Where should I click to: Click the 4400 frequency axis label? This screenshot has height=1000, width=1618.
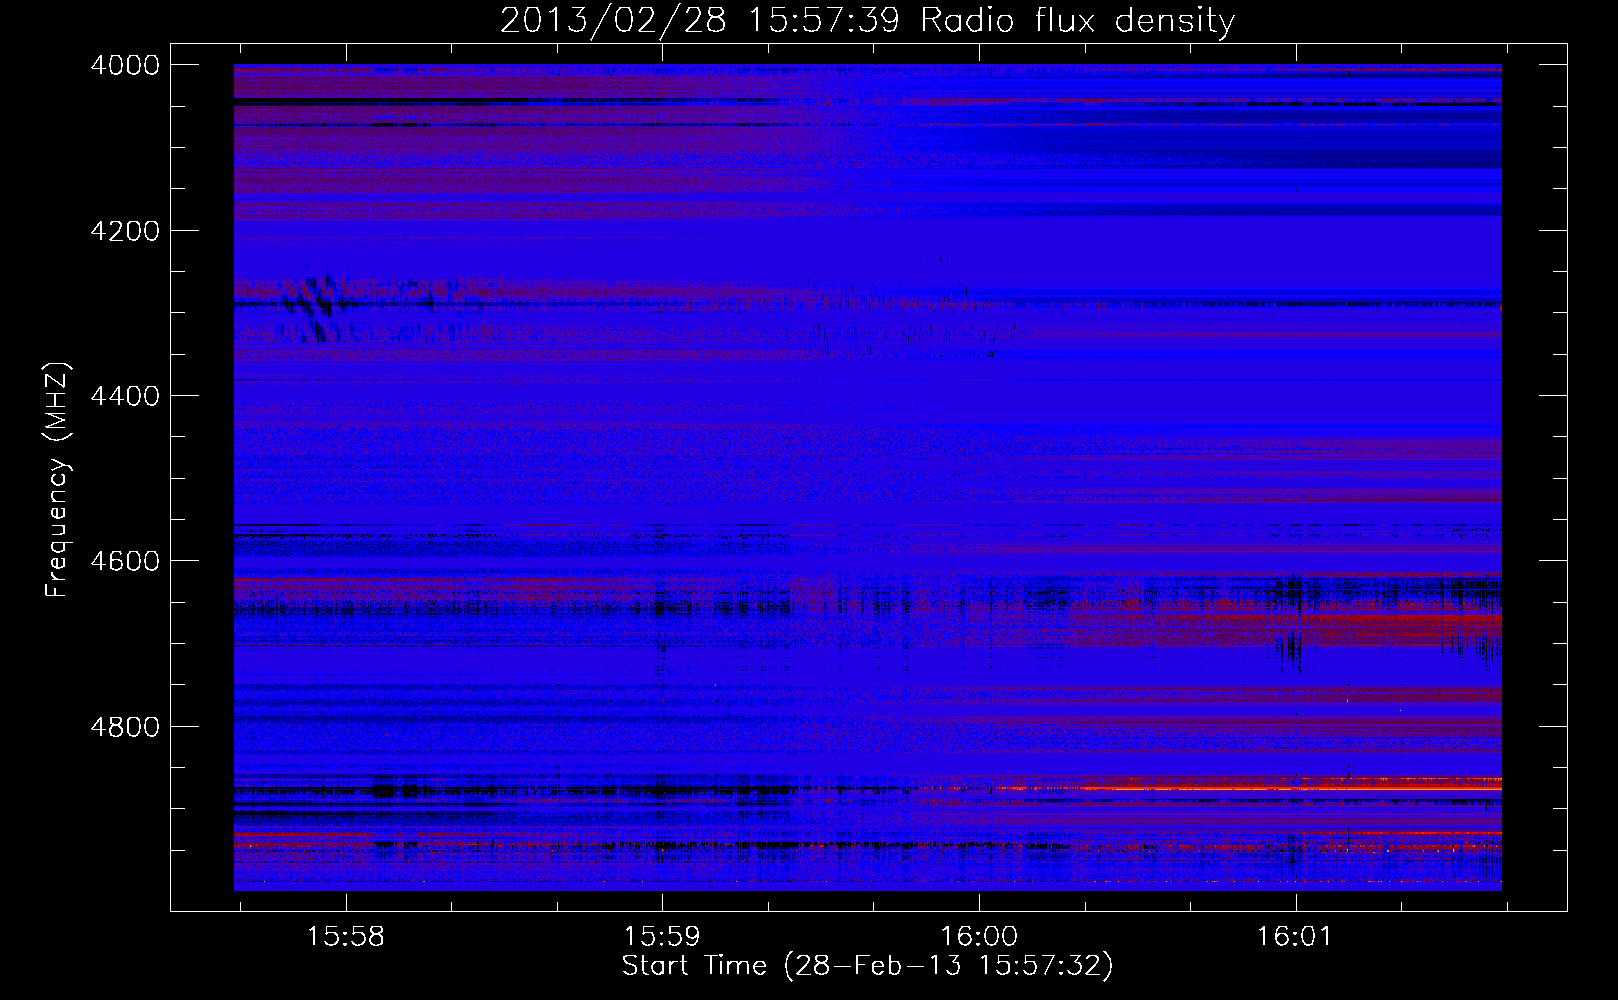point(125,396)
